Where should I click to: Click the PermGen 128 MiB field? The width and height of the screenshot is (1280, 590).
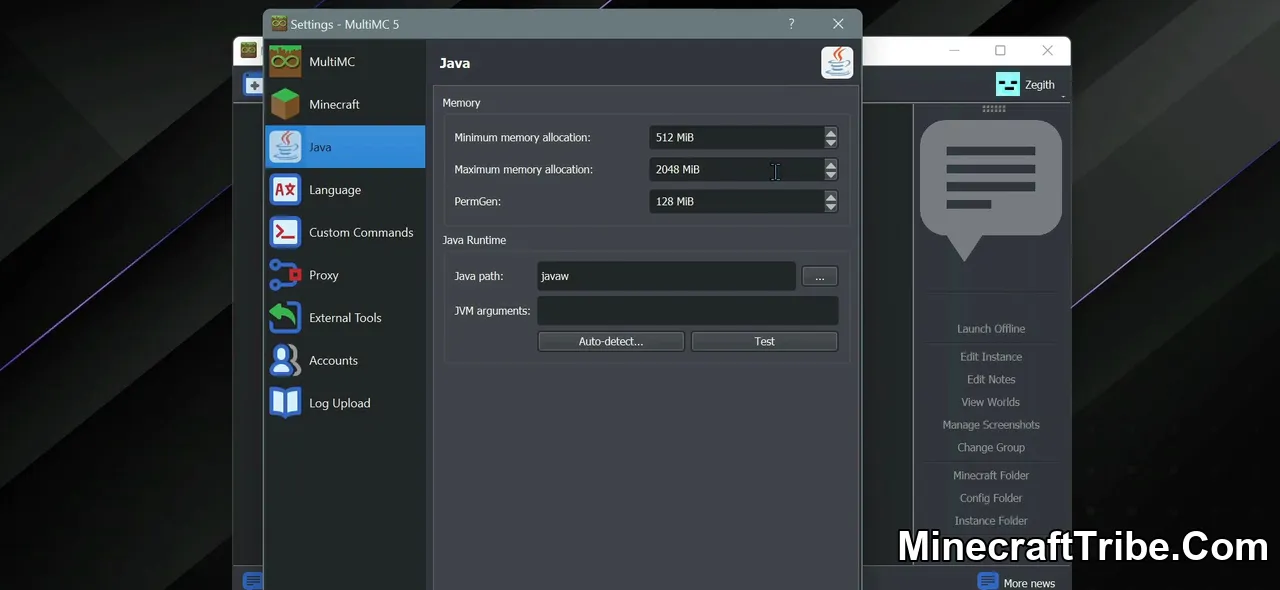pos(736,201)
